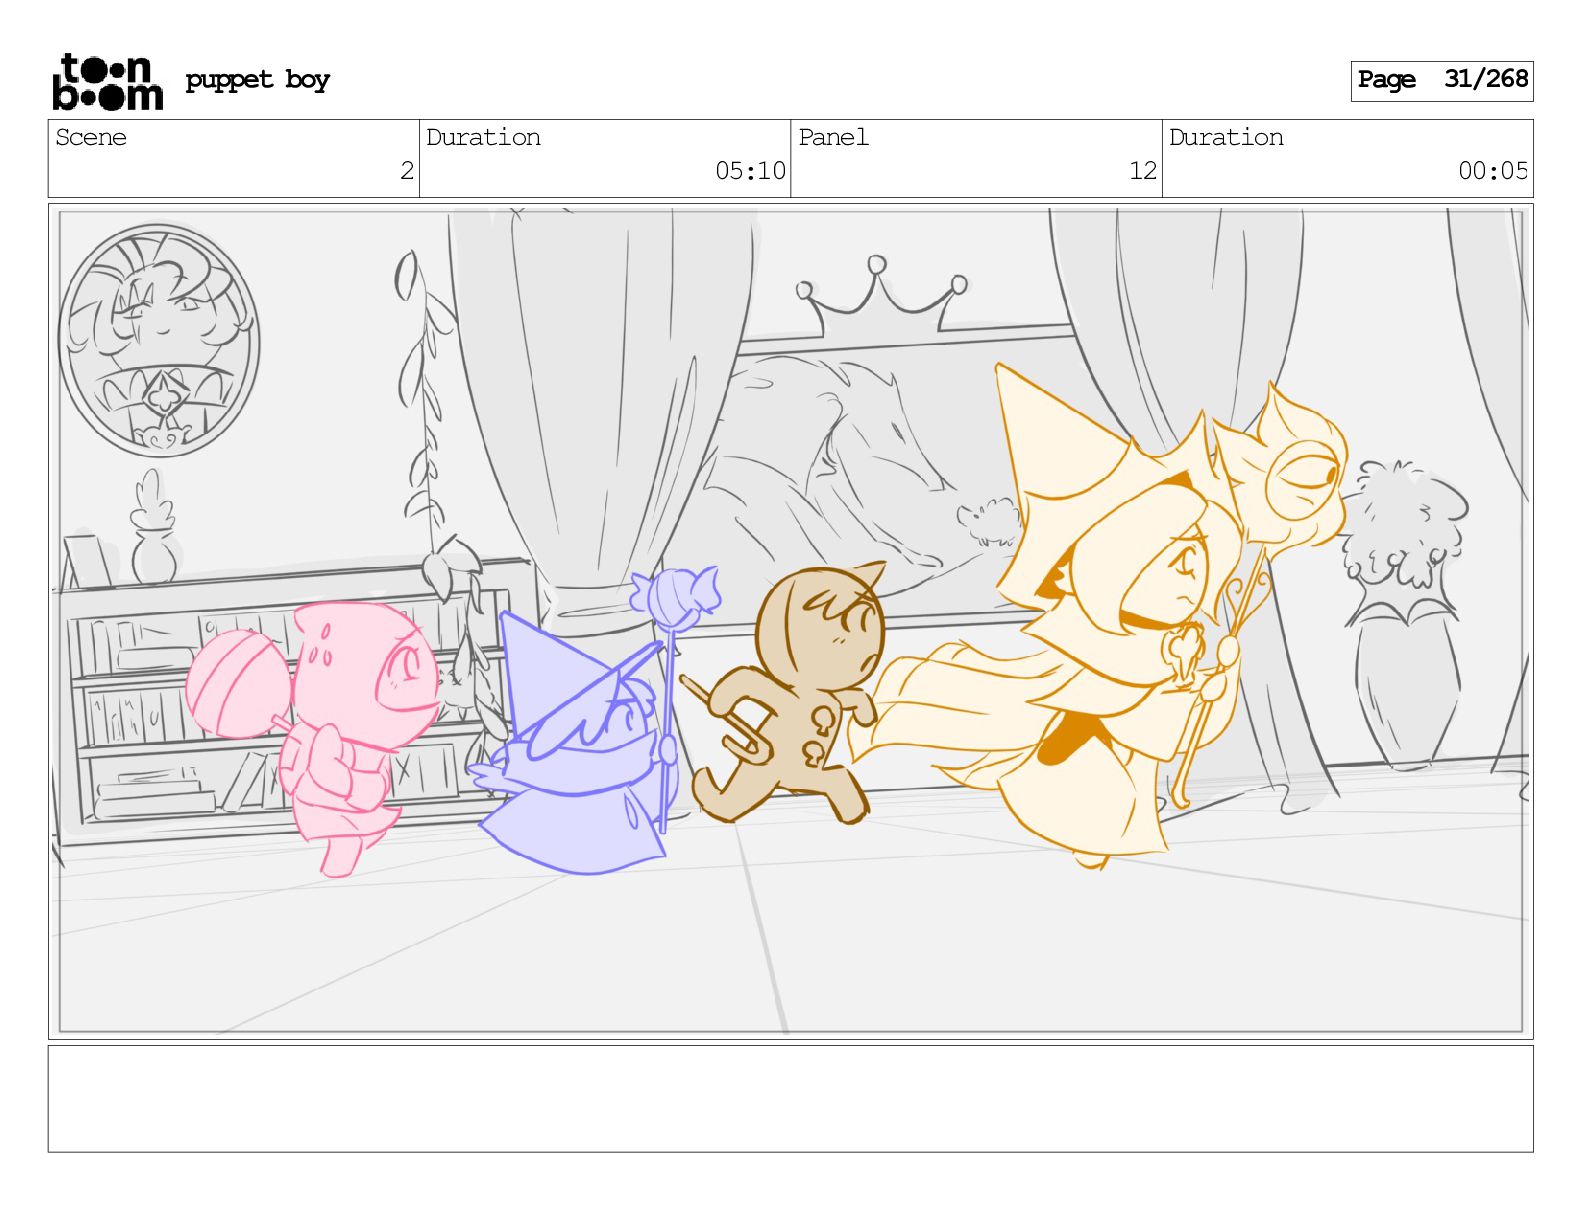Select the scene number '2'
Viewport: 1584px width, 1224px height.
tap(406, 171)
